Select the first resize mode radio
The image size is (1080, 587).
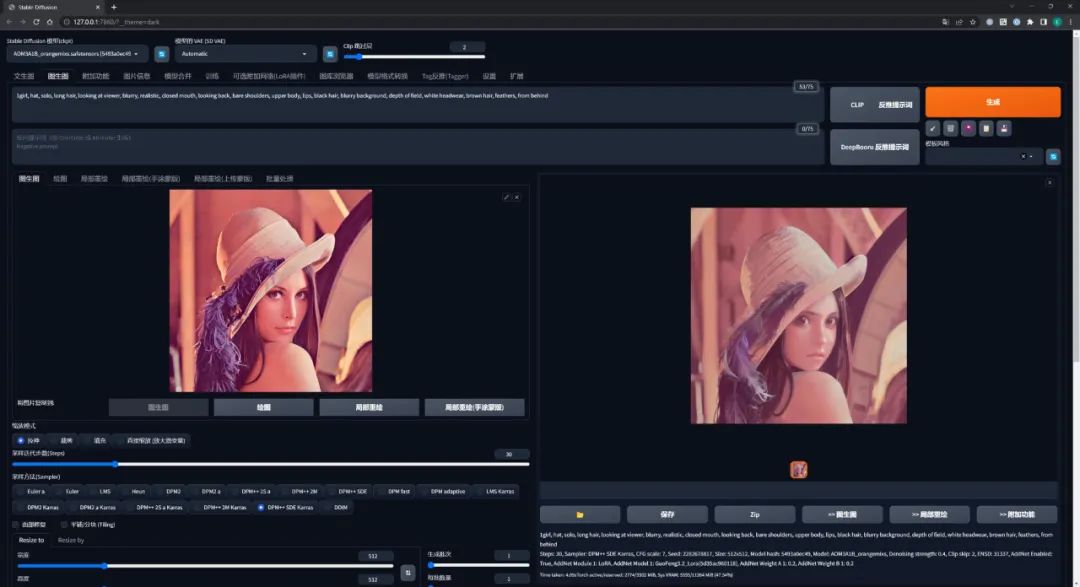click(21, 440)
